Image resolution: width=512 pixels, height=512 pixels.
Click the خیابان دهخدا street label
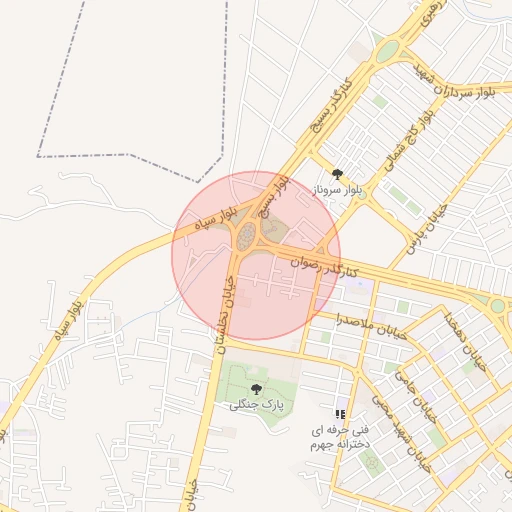click(466, 342)
